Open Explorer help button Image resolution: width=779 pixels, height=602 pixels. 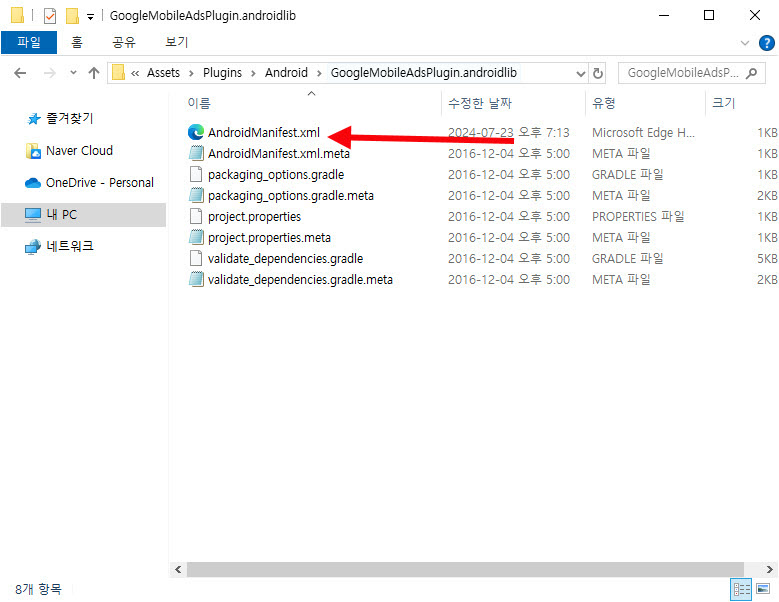click(x=767, y=43)
